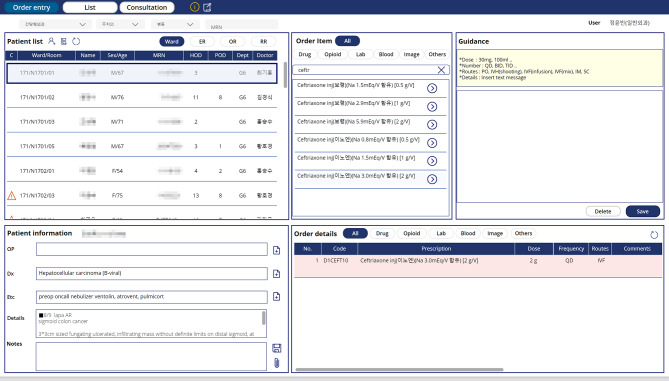Click the Guidance text entry area
This screenshot has width=669, height=381.
[559, 146]
